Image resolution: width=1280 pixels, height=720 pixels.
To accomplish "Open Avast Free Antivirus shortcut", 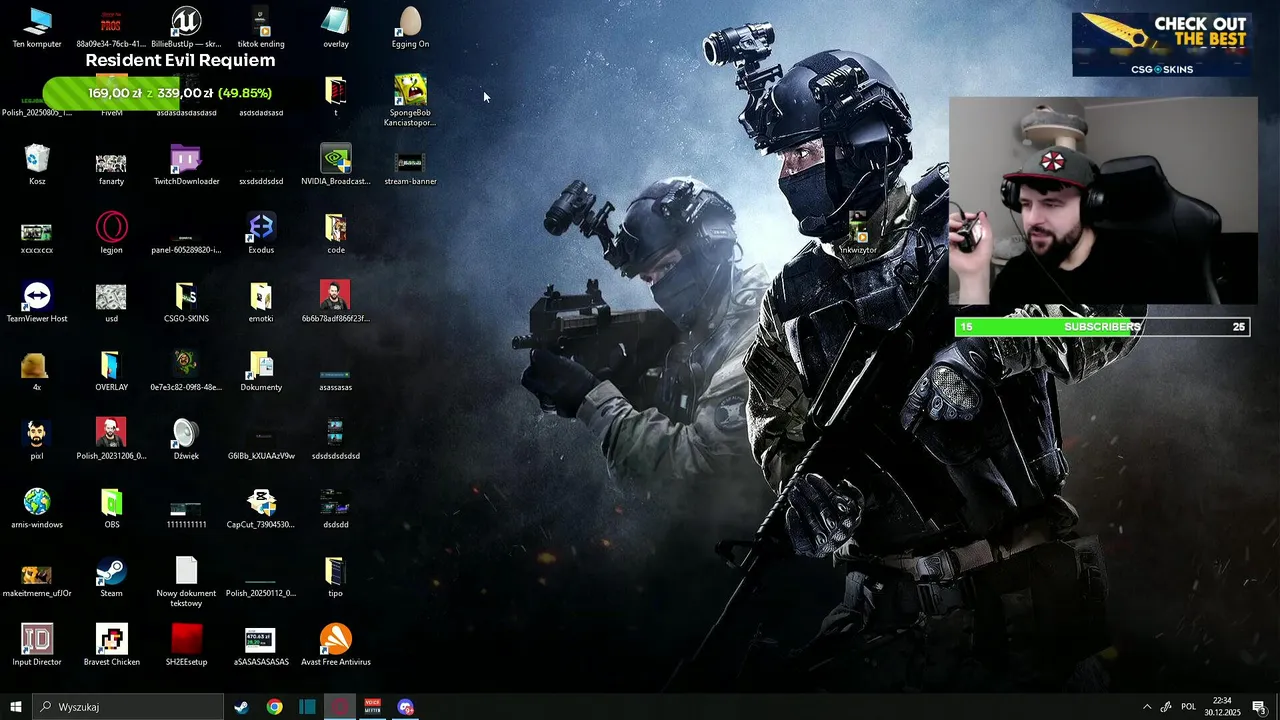I will click(336, 644).
